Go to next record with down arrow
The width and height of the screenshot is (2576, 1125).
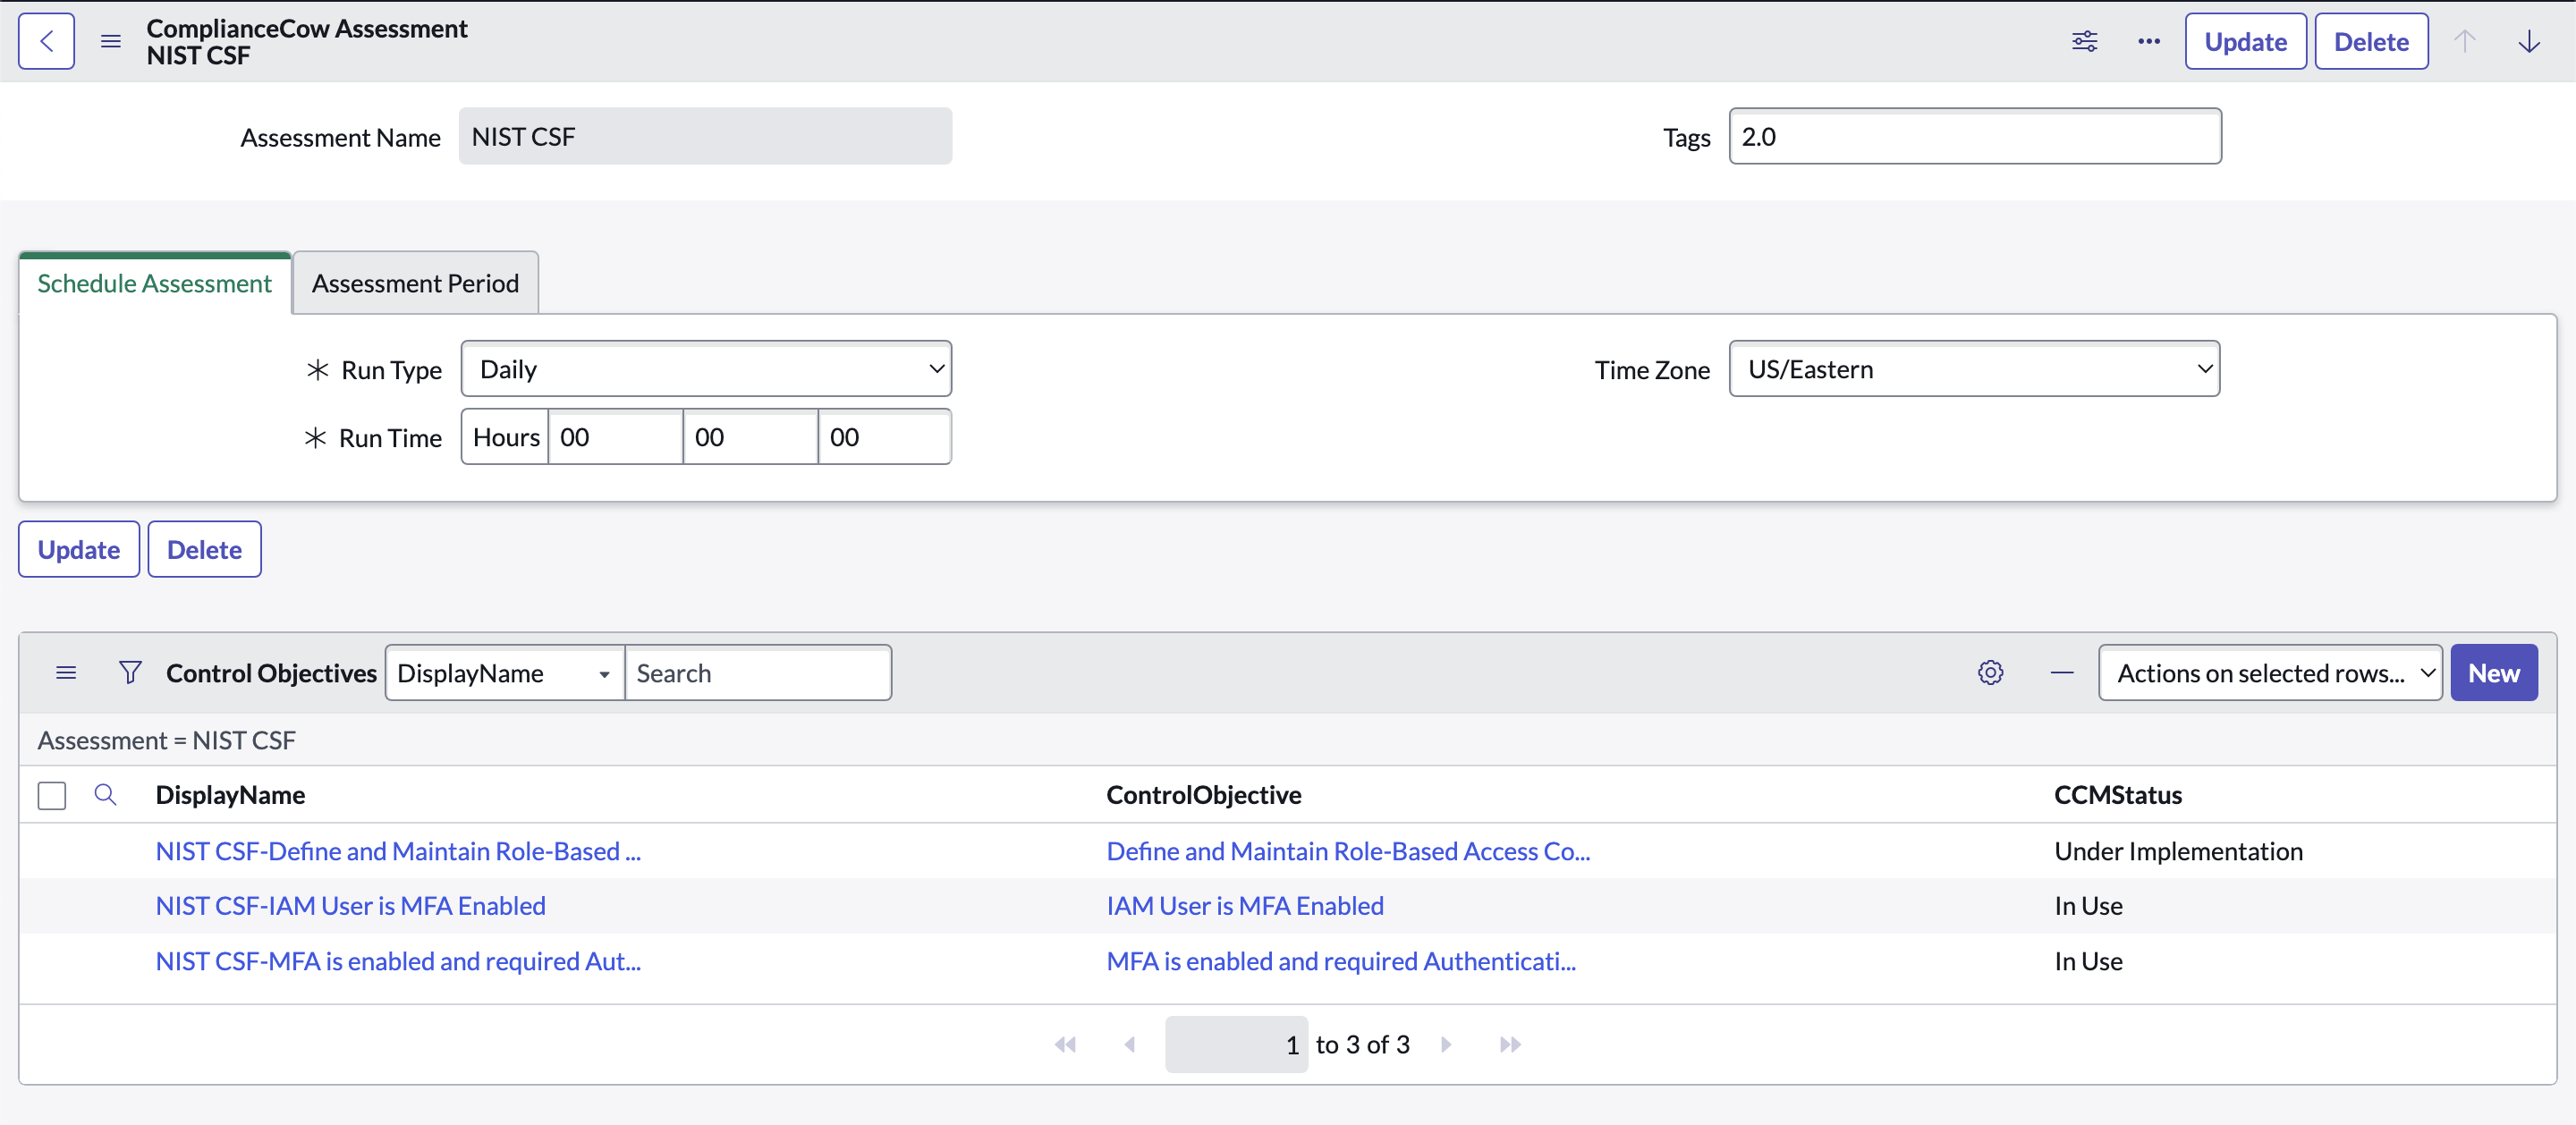pos(2528,41)
